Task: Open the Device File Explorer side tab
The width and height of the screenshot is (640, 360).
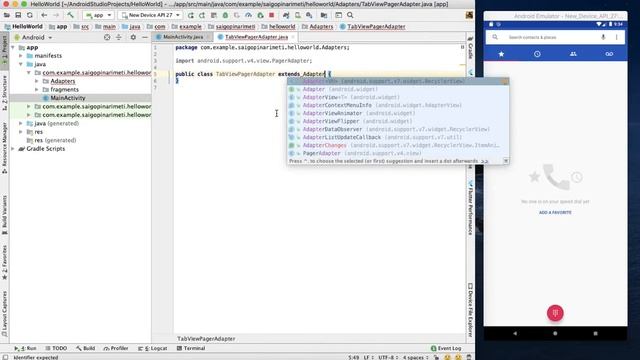Action: point(470,310)
